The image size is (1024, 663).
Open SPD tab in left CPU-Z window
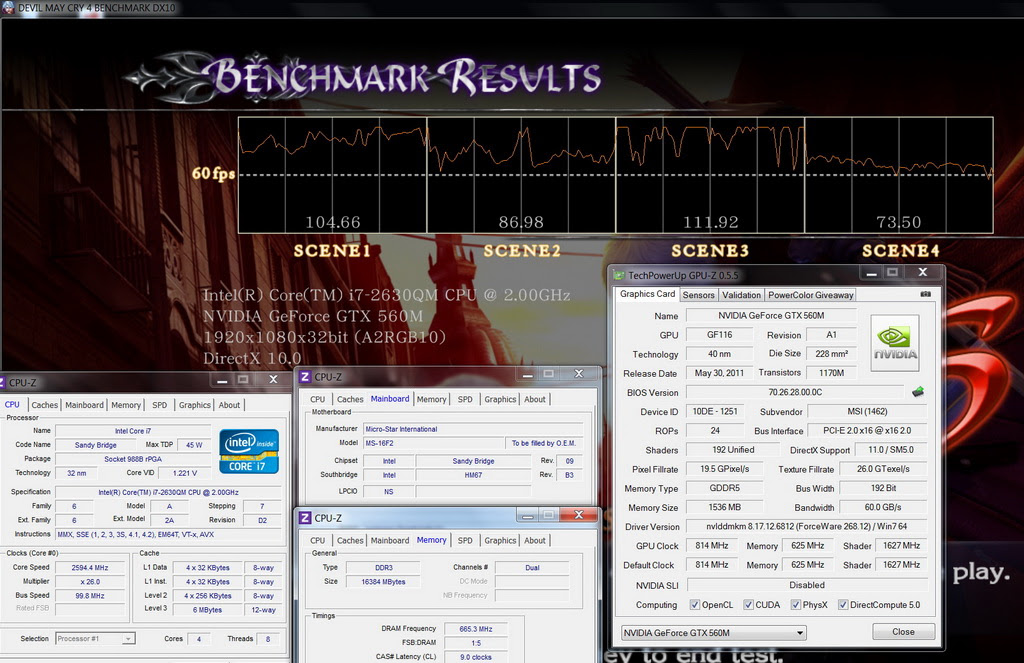point(159,405)
